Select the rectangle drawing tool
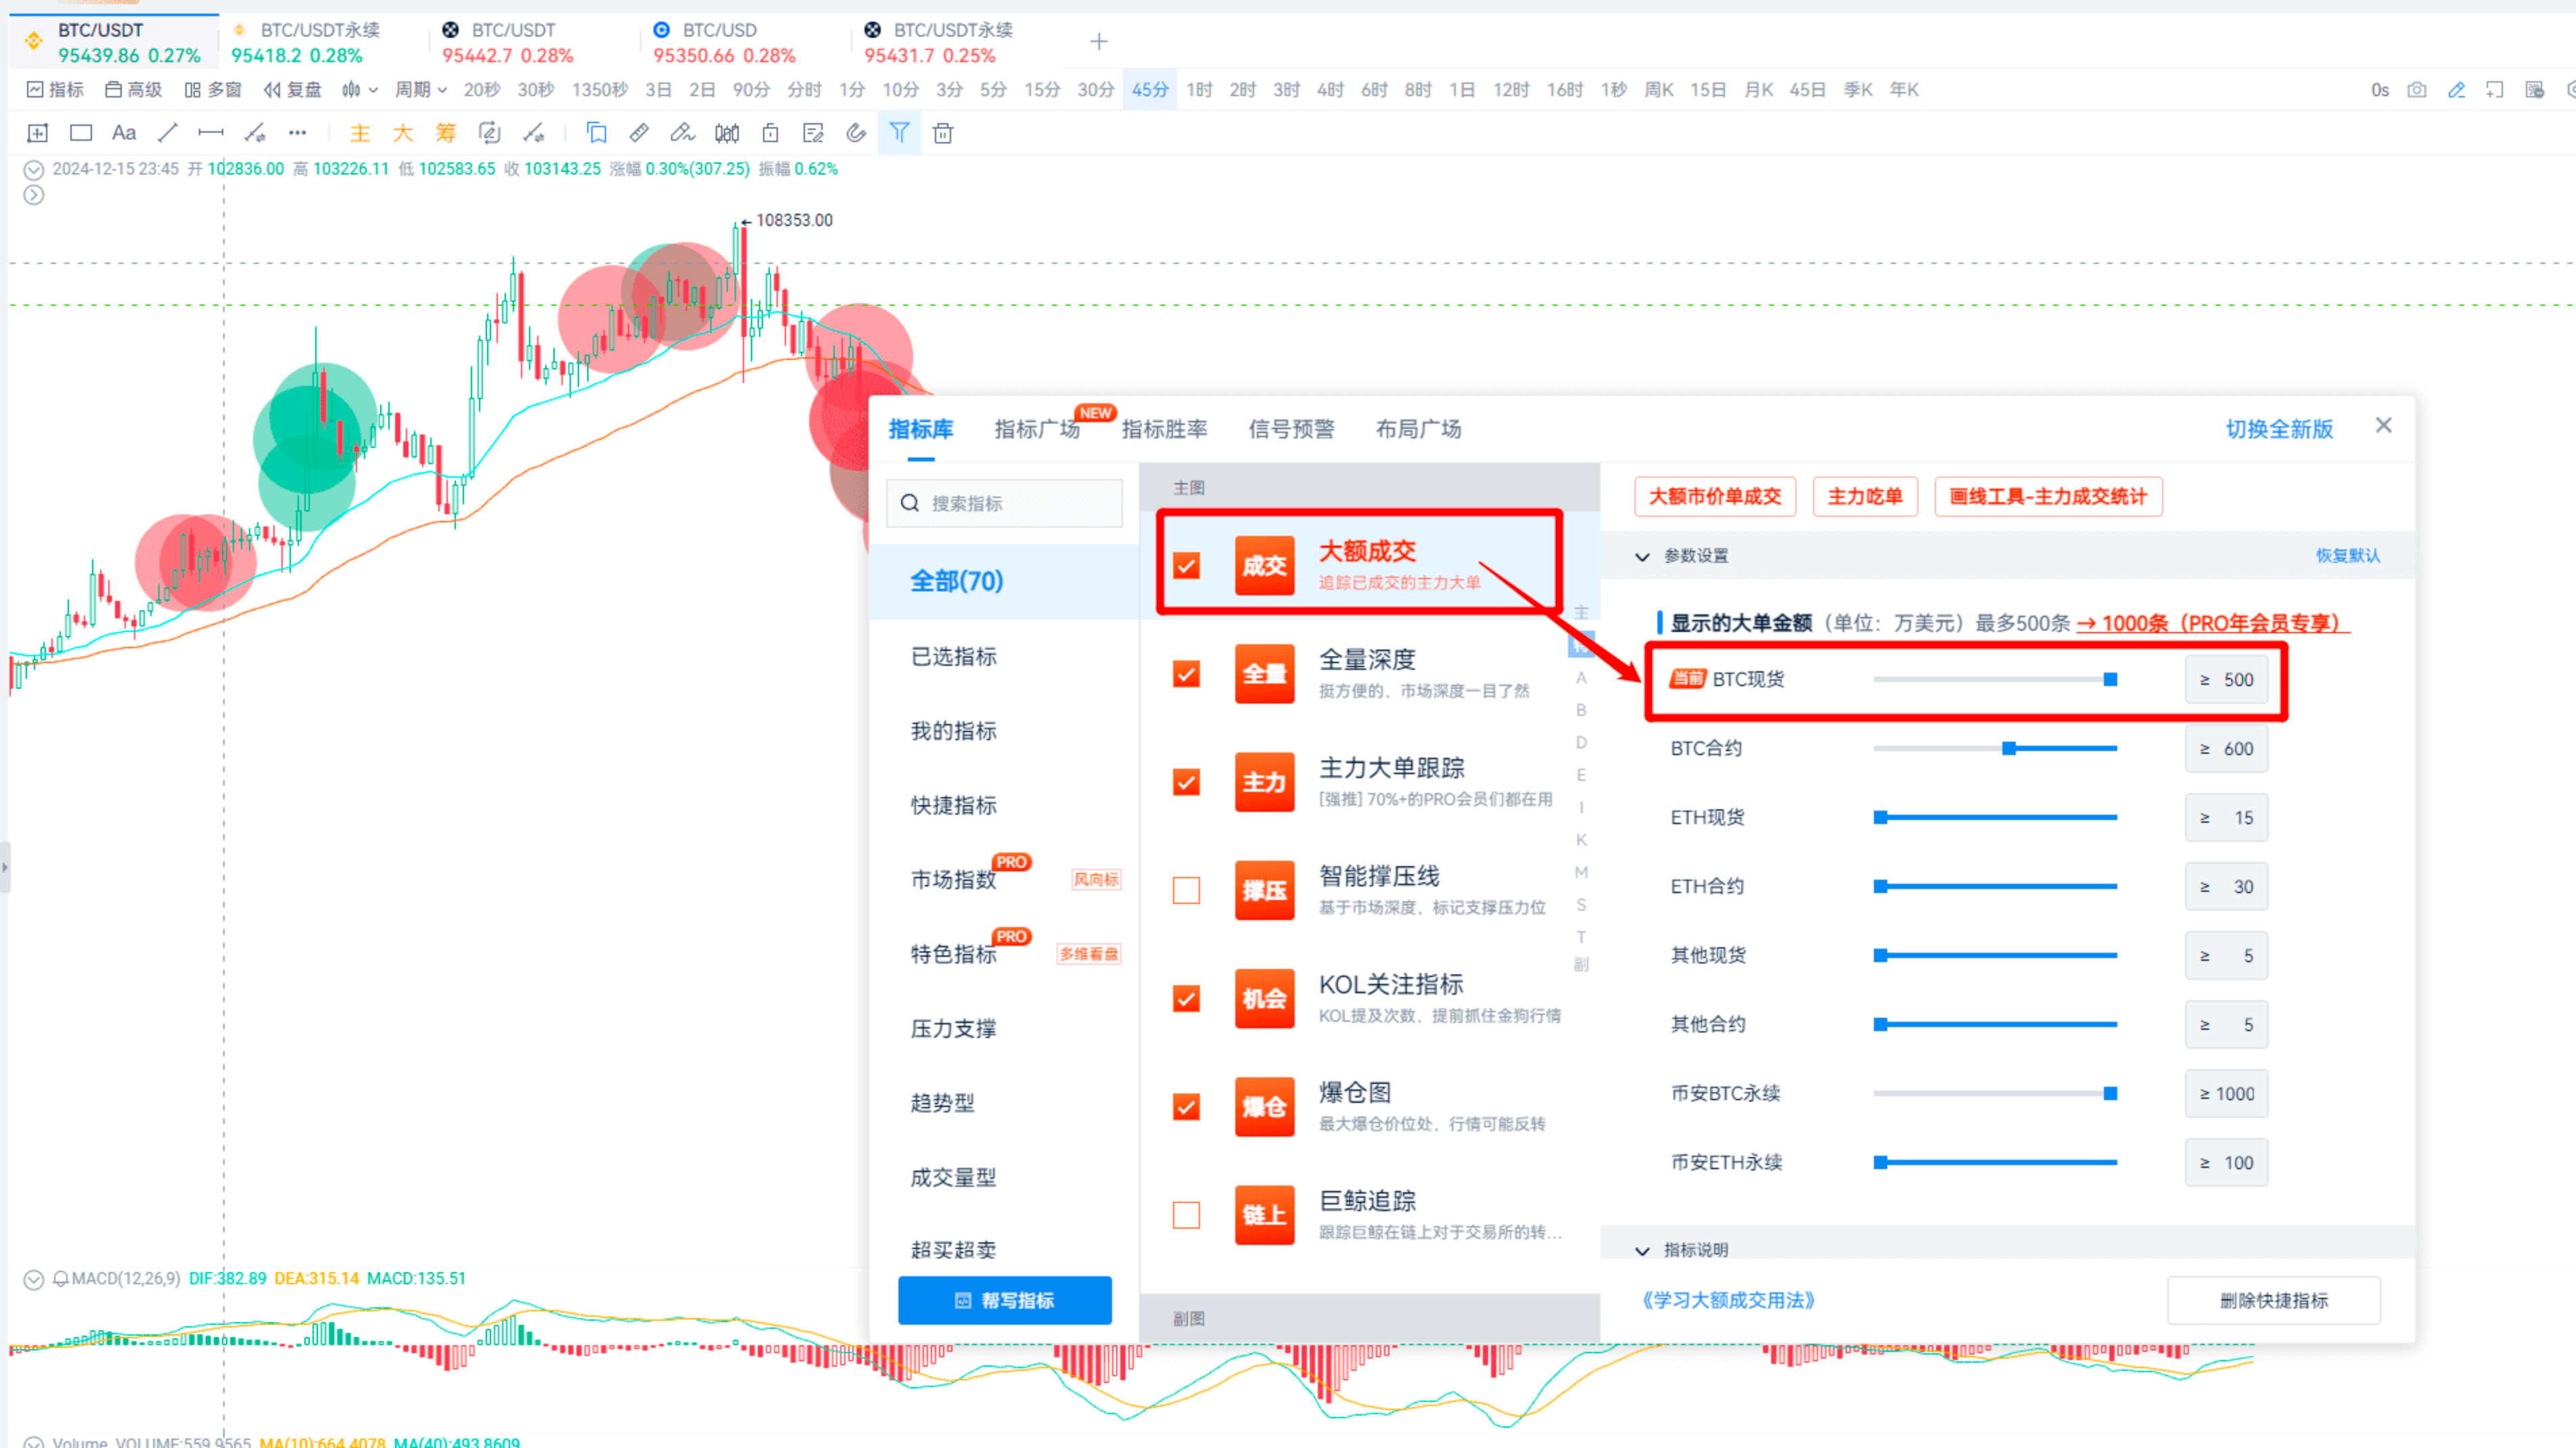This screenshot has width=2576, height=1448. (81, 133)
